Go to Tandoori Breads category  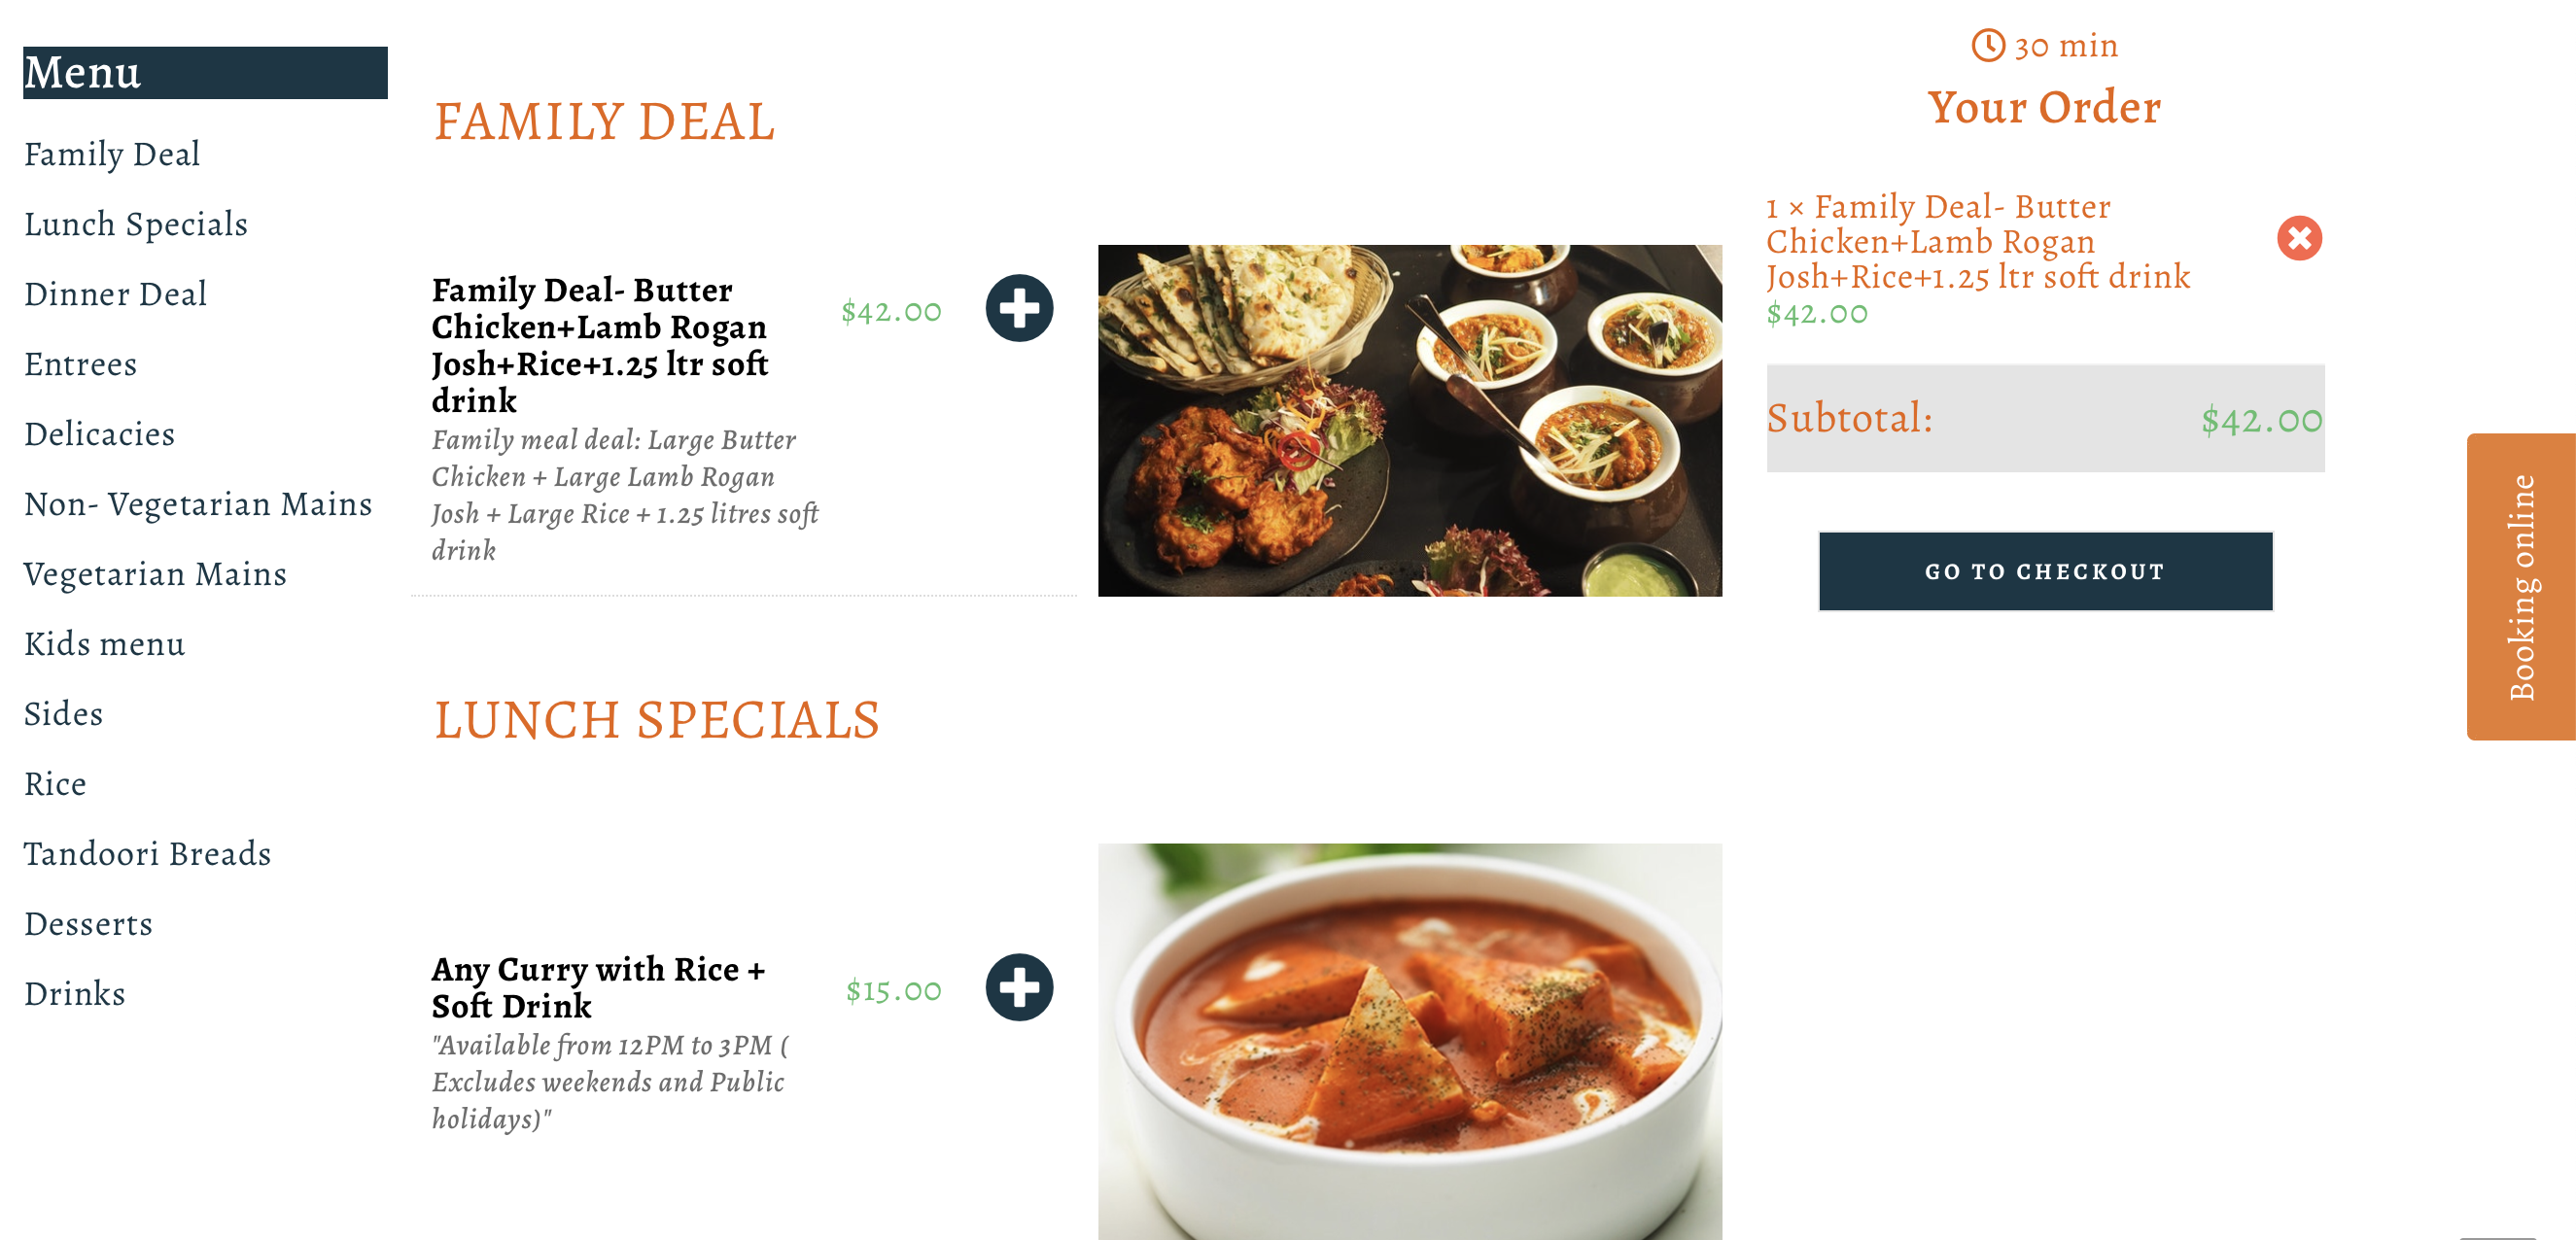(148, 854)
